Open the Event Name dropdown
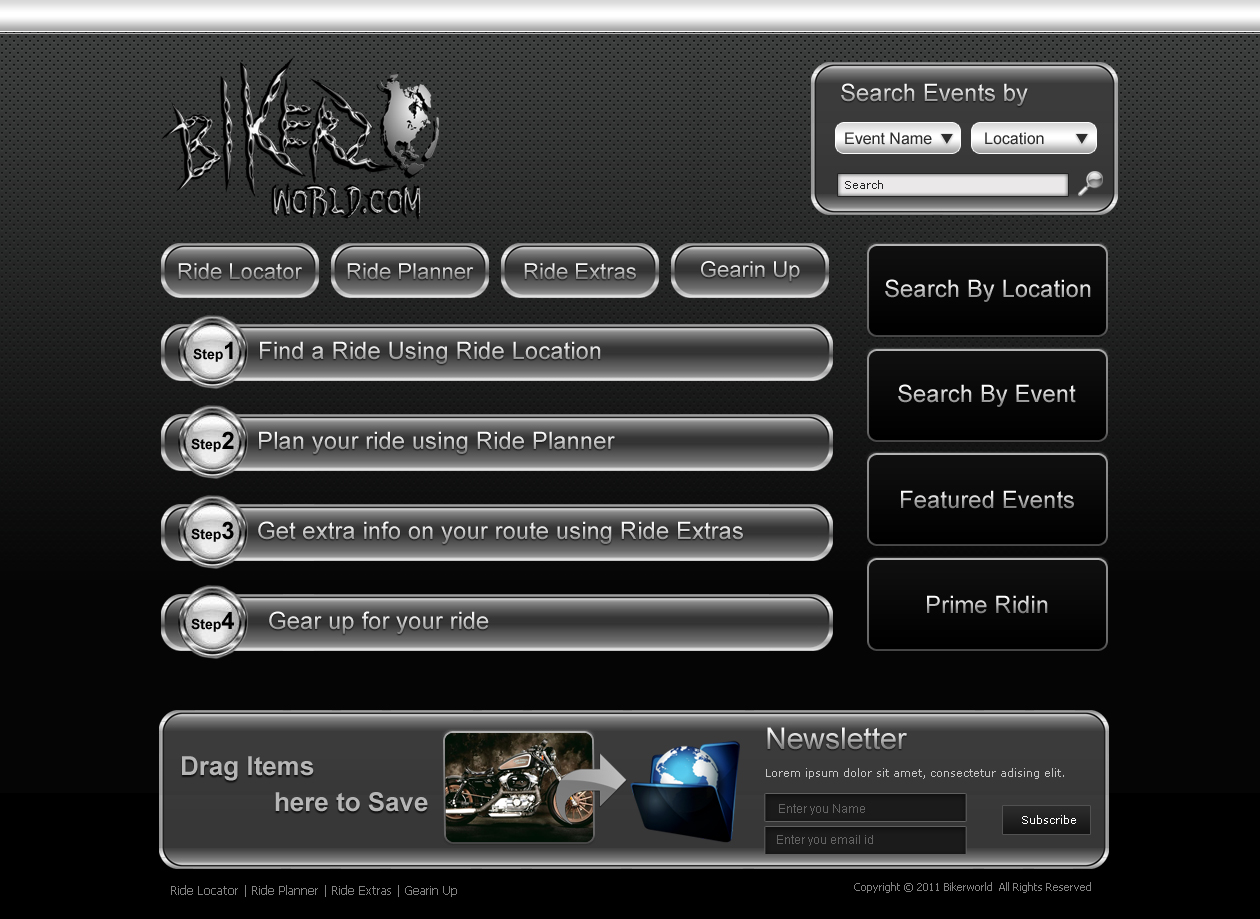 (x=897, y=138)
